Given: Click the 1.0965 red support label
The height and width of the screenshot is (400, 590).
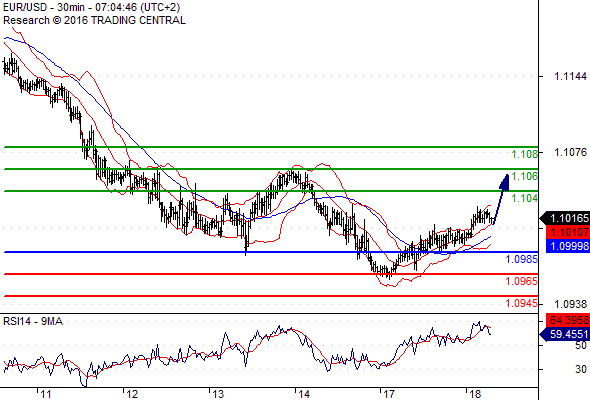Looking at the screenshot, I should [x=521, y=281].
